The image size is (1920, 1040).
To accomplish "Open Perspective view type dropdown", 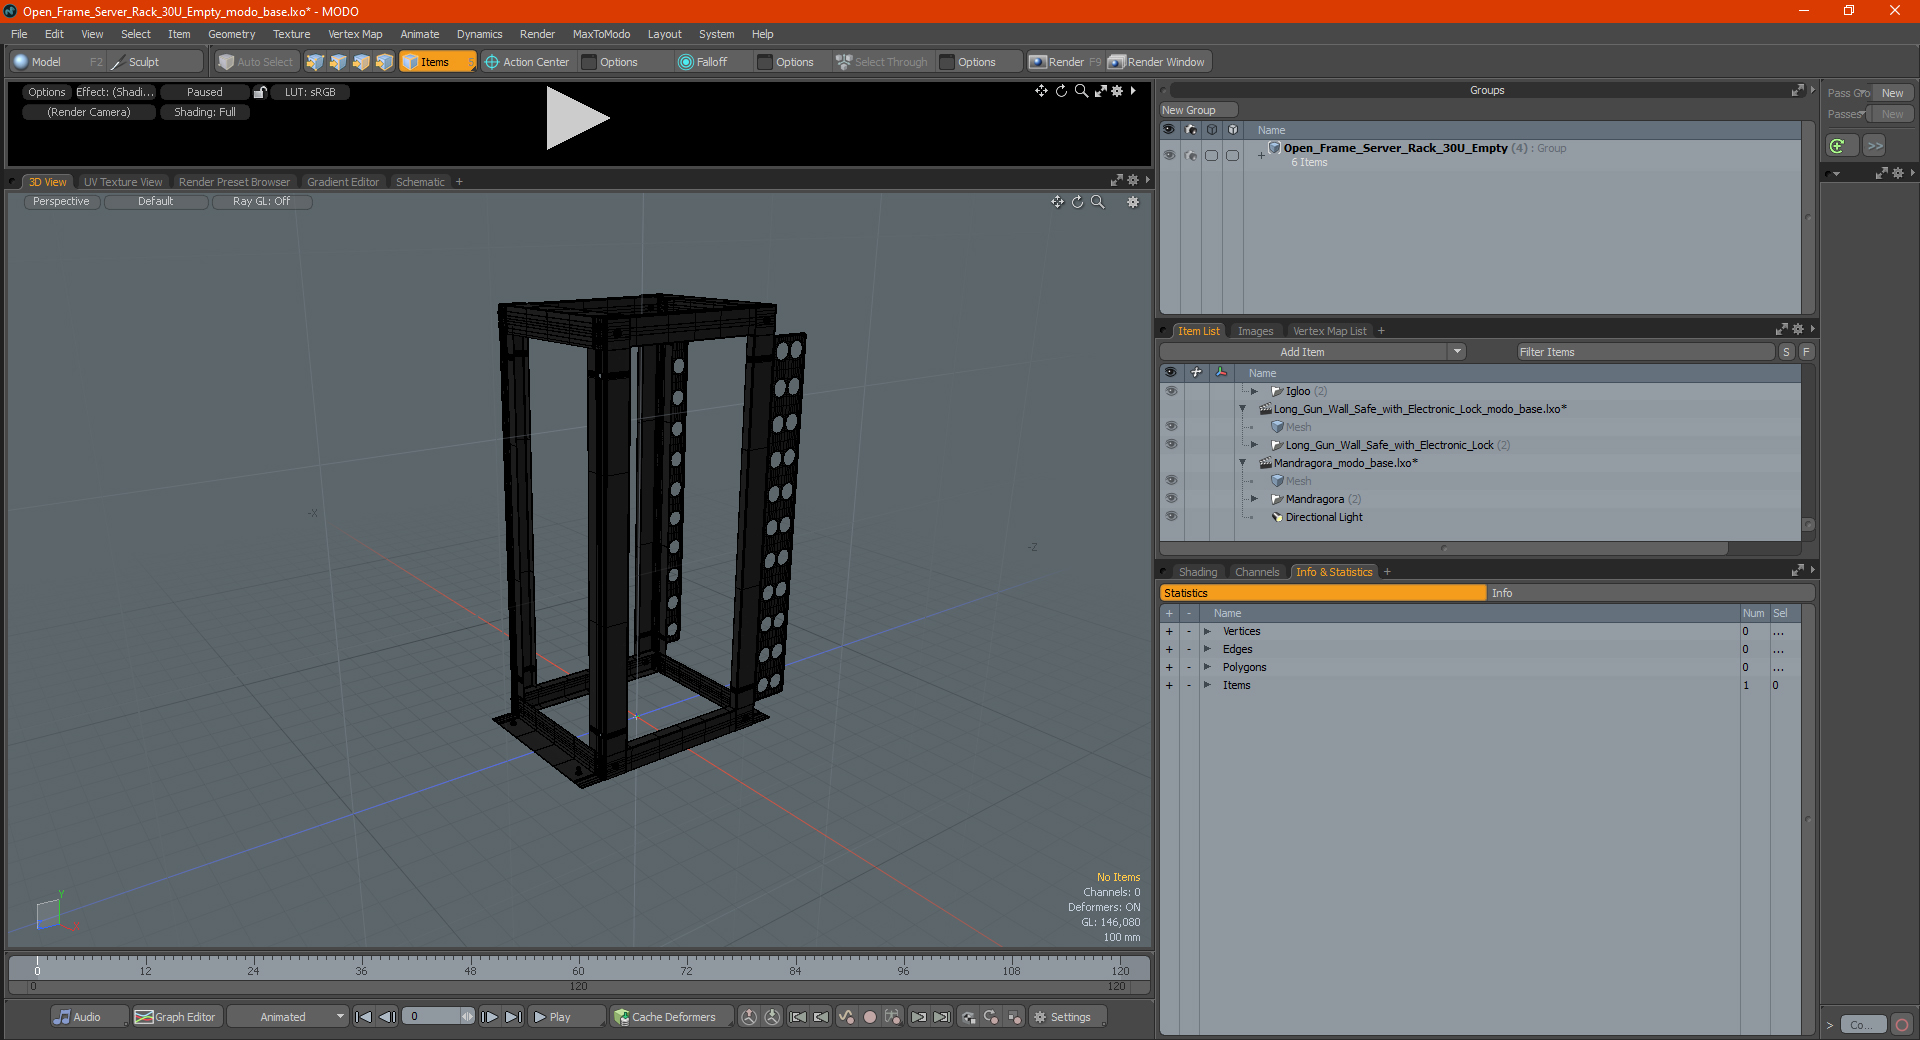I will click(x=61, y=202).
